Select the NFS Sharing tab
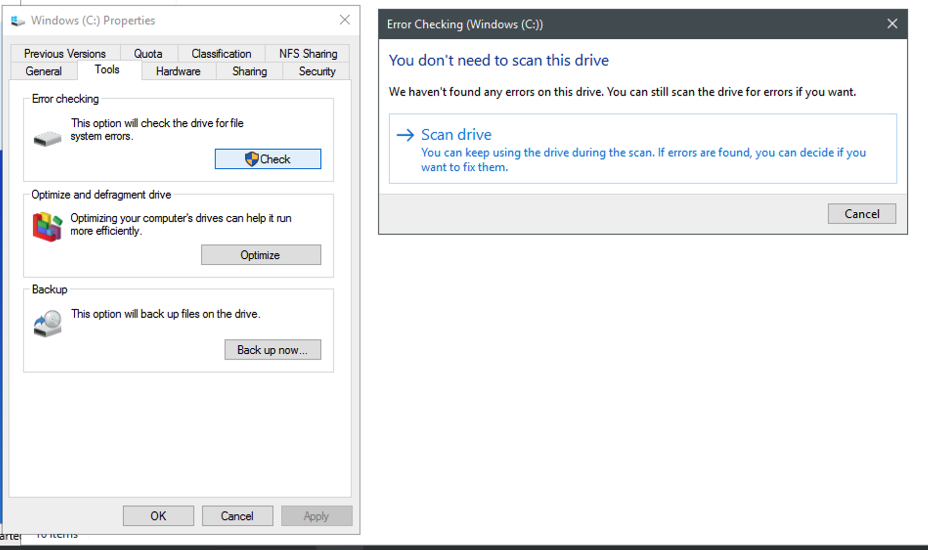 tap(308, 53)
